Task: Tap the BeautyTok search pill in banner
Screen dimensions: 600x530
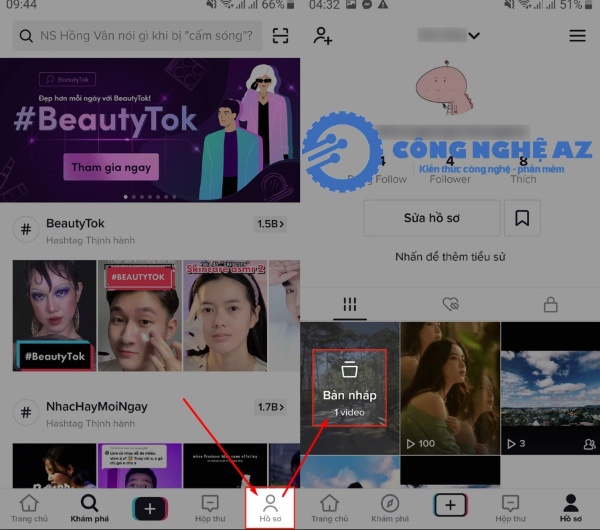Action: coord(67,80)
